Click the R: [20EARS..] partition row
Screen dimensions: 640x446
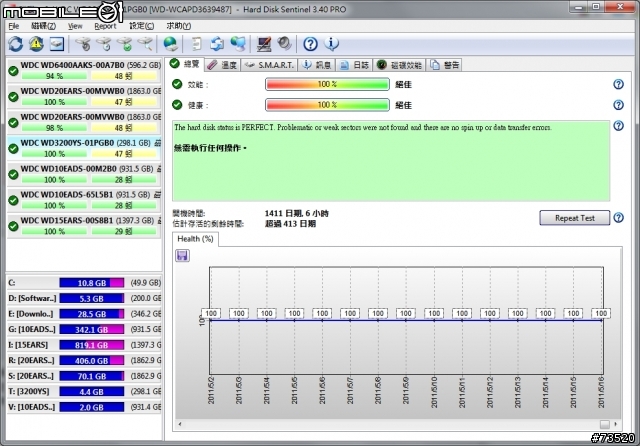coord(84,360)
